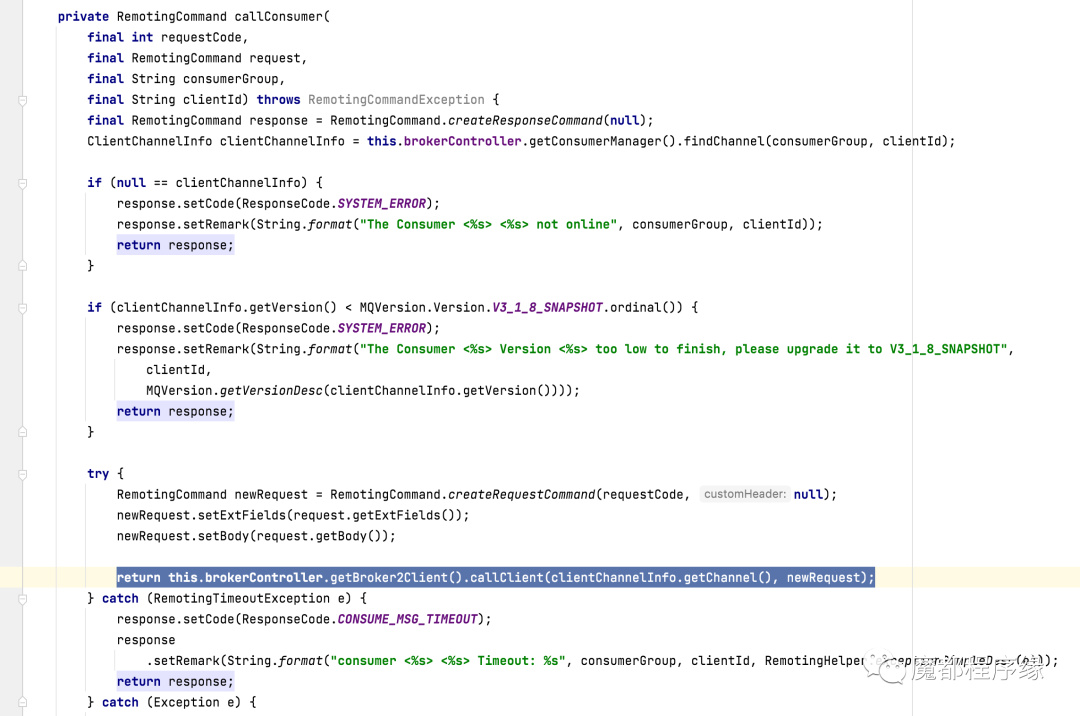Click callClient in the highlighted return line

(506, 578)
